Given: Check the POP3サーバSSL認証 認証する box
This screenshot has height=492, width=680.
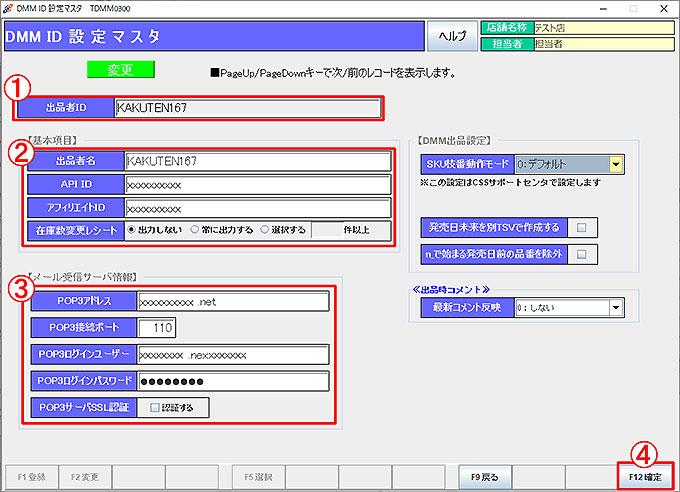Looking at the screenshot, I should [x=154, y=407].
